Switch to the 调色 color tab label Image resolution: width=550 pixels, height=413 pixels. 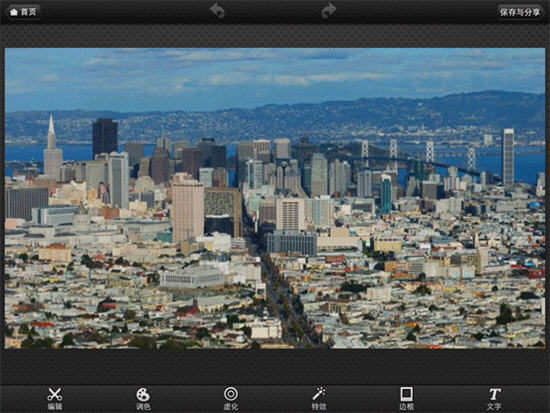tap(143, 407)
